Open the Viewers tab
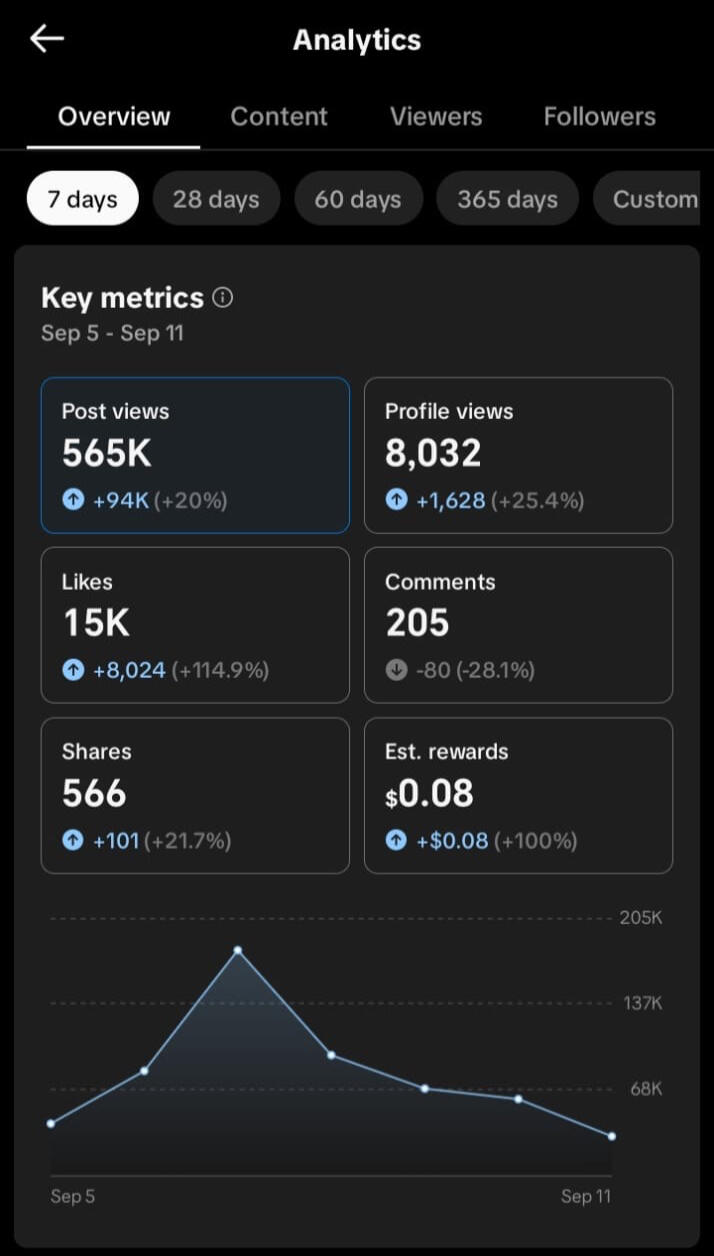The height and width of the screenshot is (1256, 714). (436, 116)
